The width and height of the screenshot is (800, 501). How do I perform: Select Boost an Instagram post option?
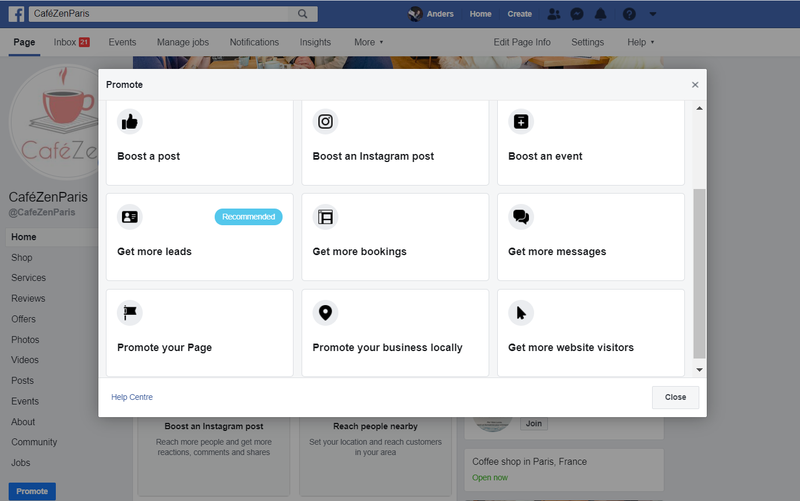point(395,142)
